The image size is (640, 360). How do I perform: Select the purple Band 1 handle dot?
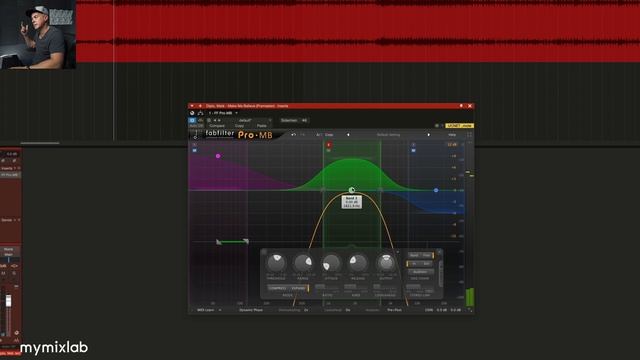coord(218,156)
